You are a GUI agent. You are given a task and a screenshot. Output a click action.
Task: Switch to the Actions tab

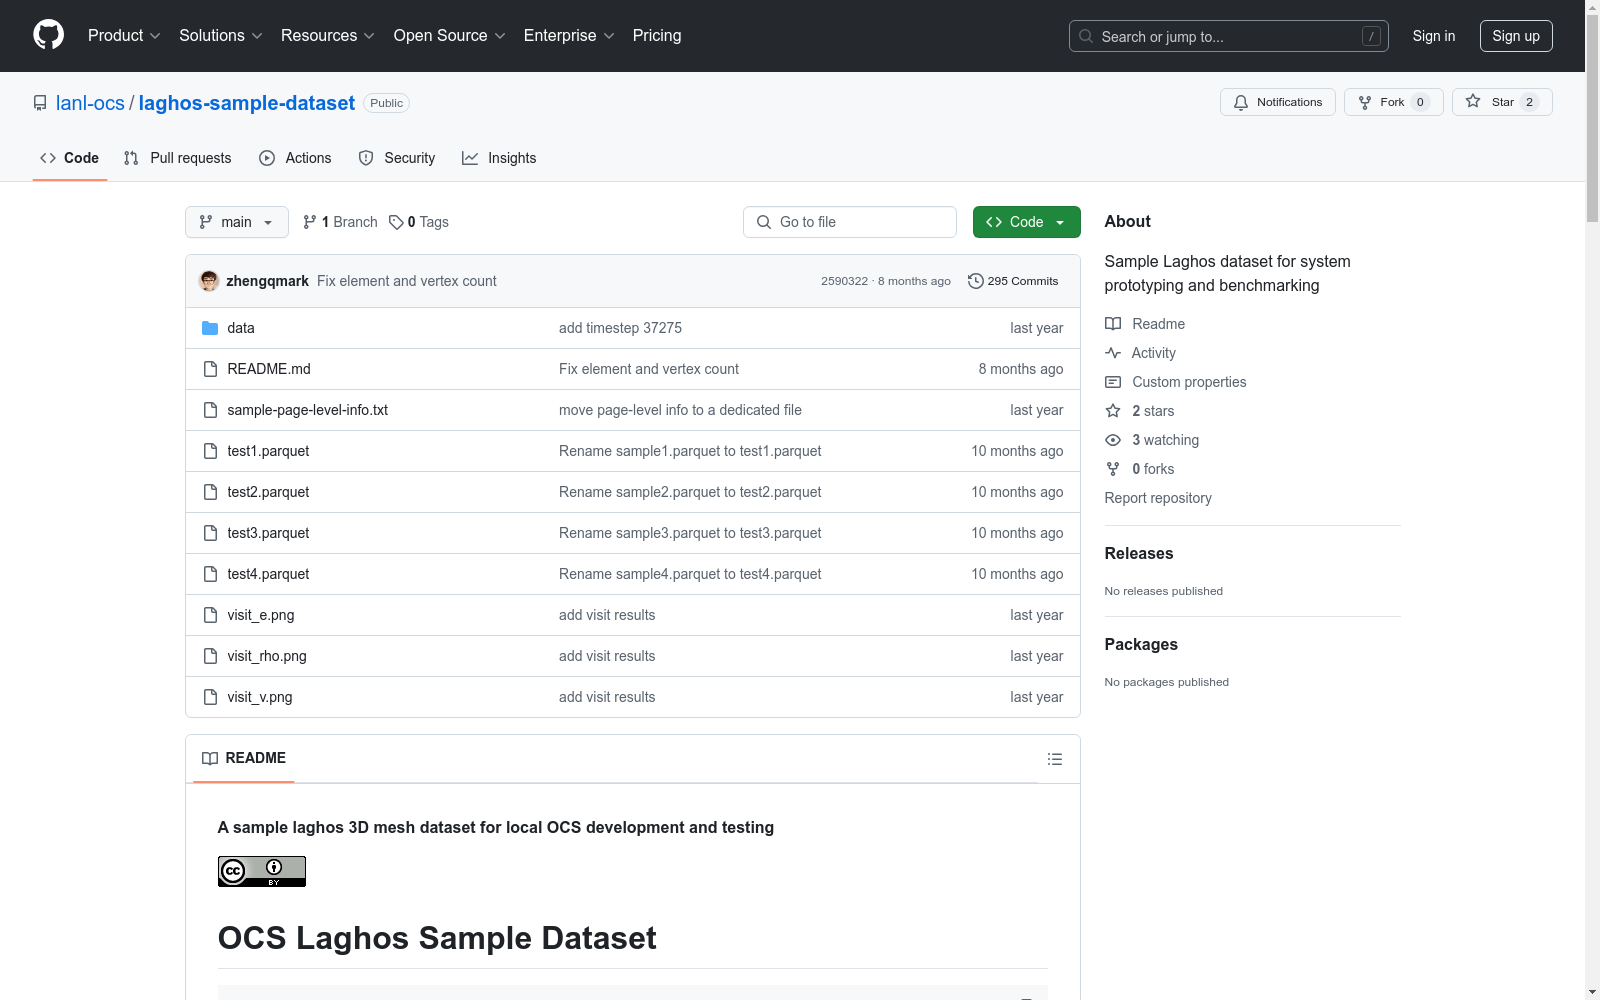point(295,158)
